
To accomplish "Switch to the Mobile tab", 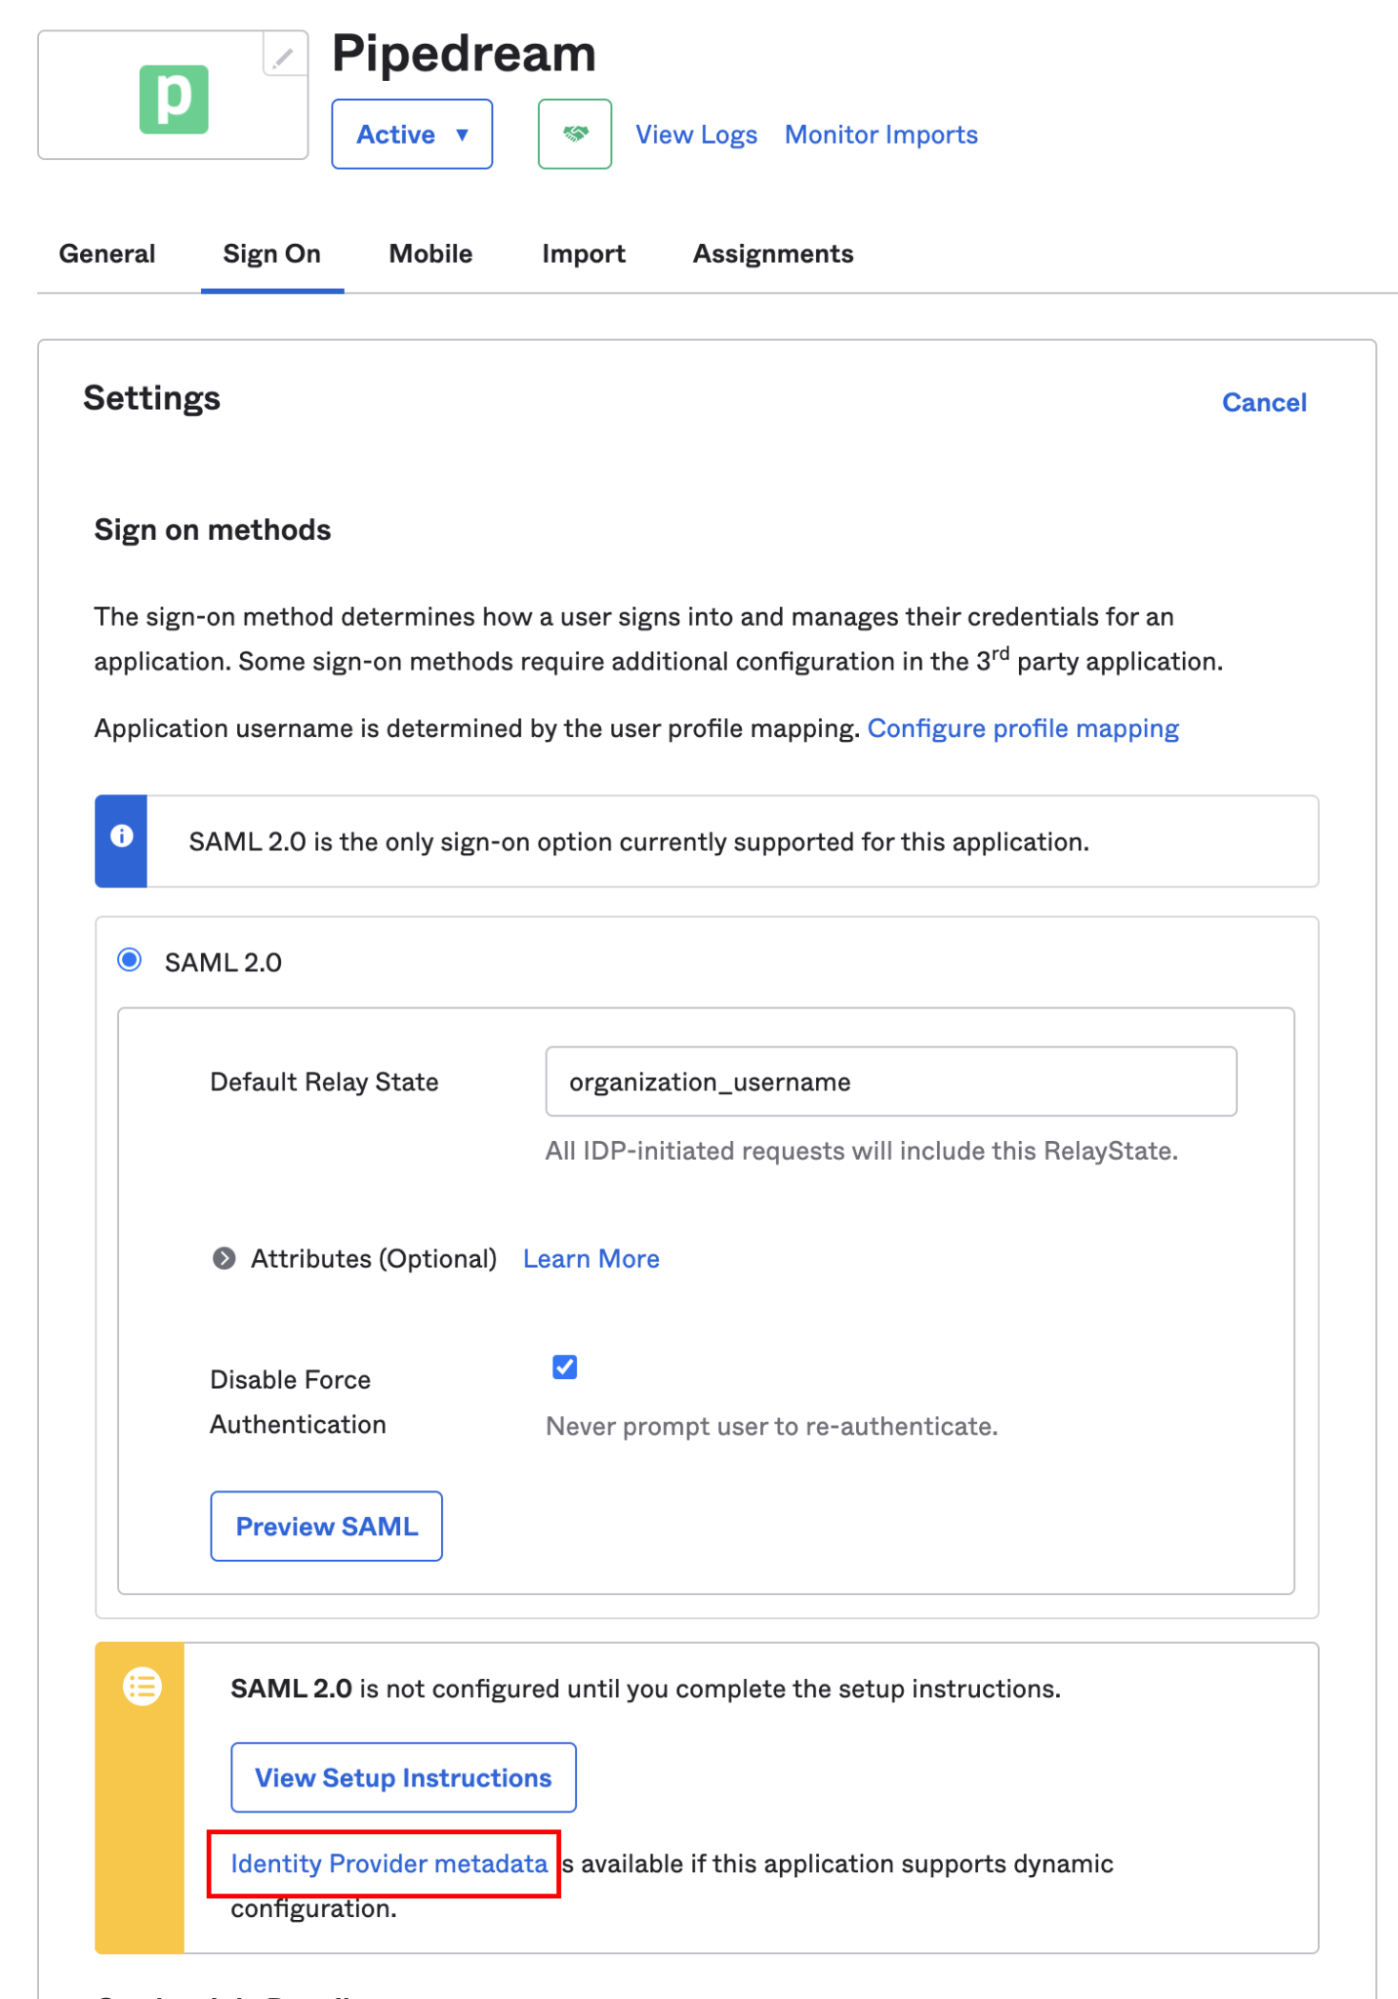I will pyautogui.click(x=430, y=254).
